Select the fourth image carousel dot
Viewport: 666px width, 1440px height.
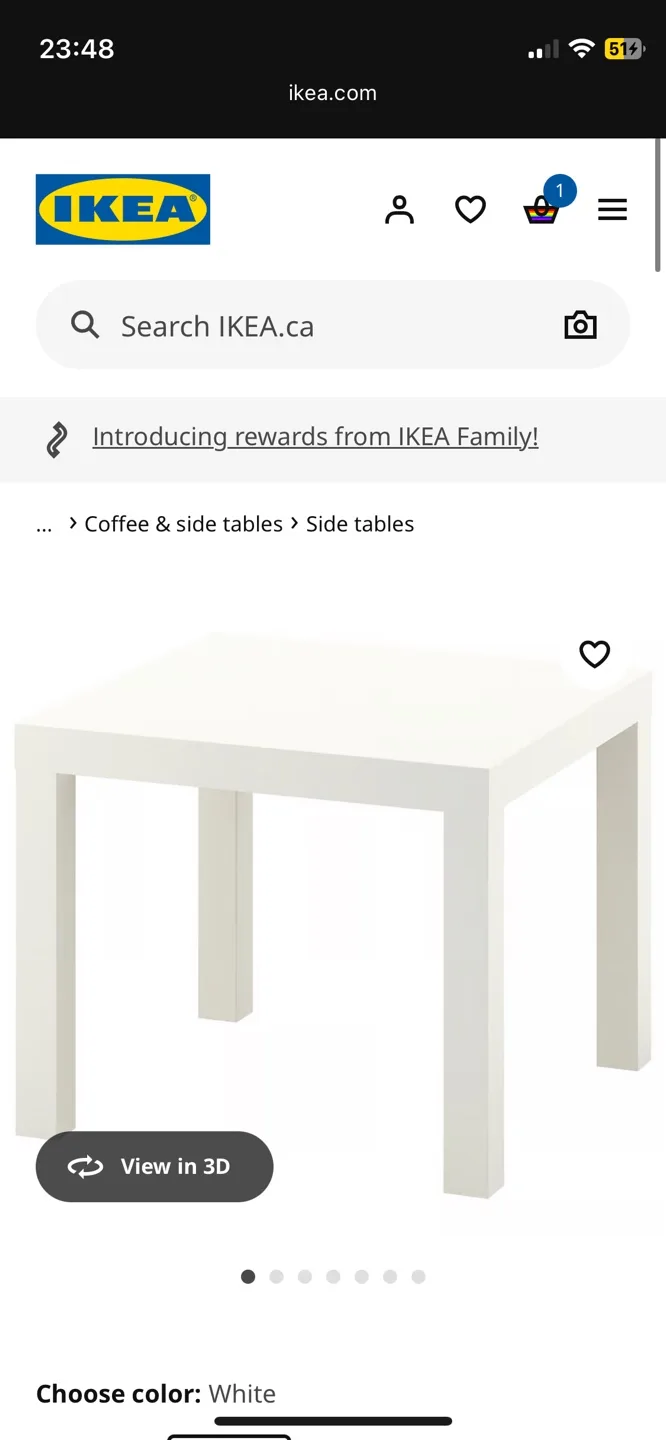pos(333,1276)
